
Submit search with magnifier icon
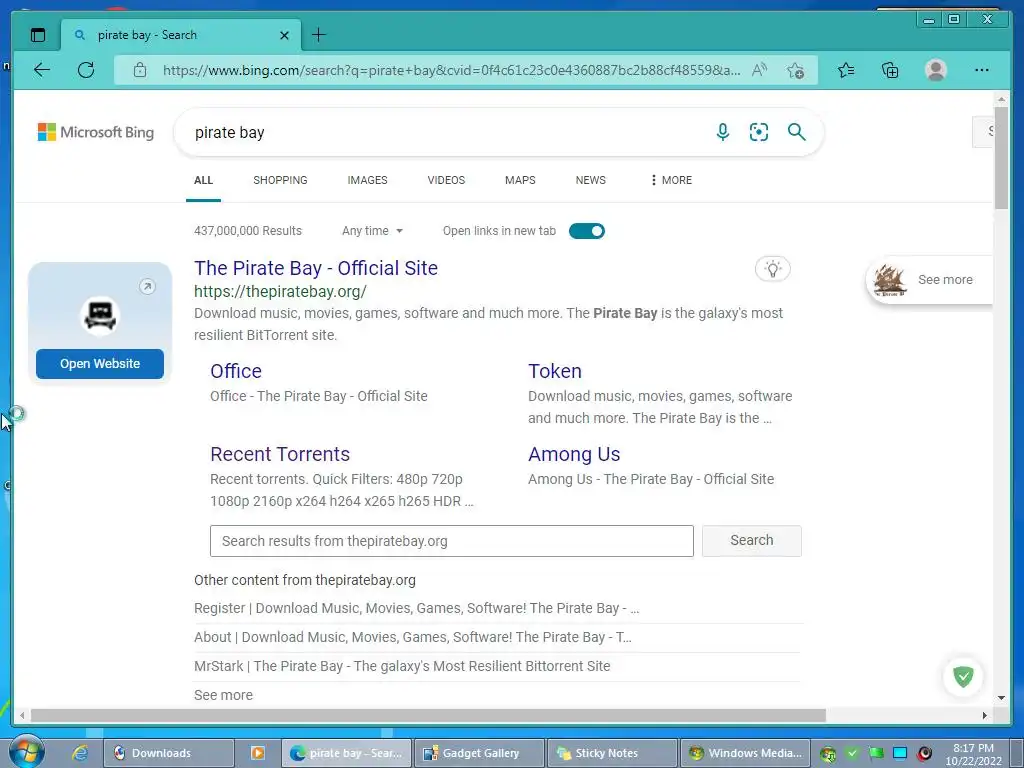tap(797, 132)
